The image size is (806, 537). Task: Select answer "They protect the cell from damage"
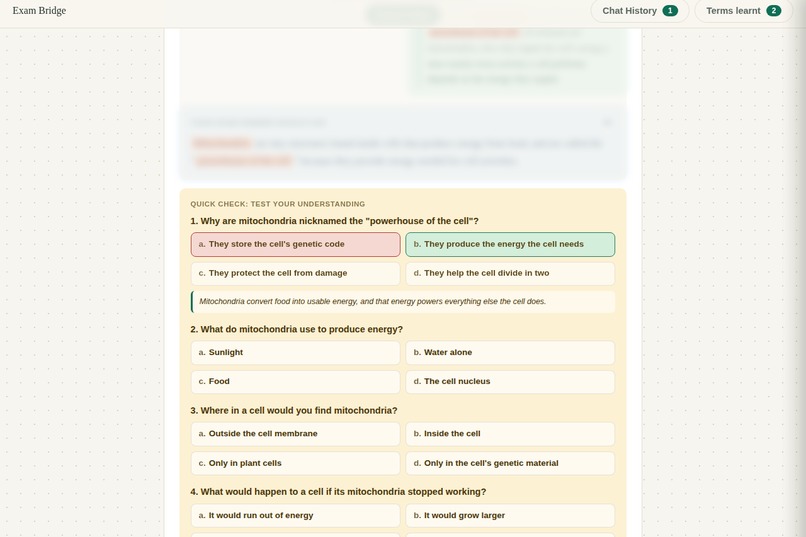pyautogui.click(x=296, y=273)
